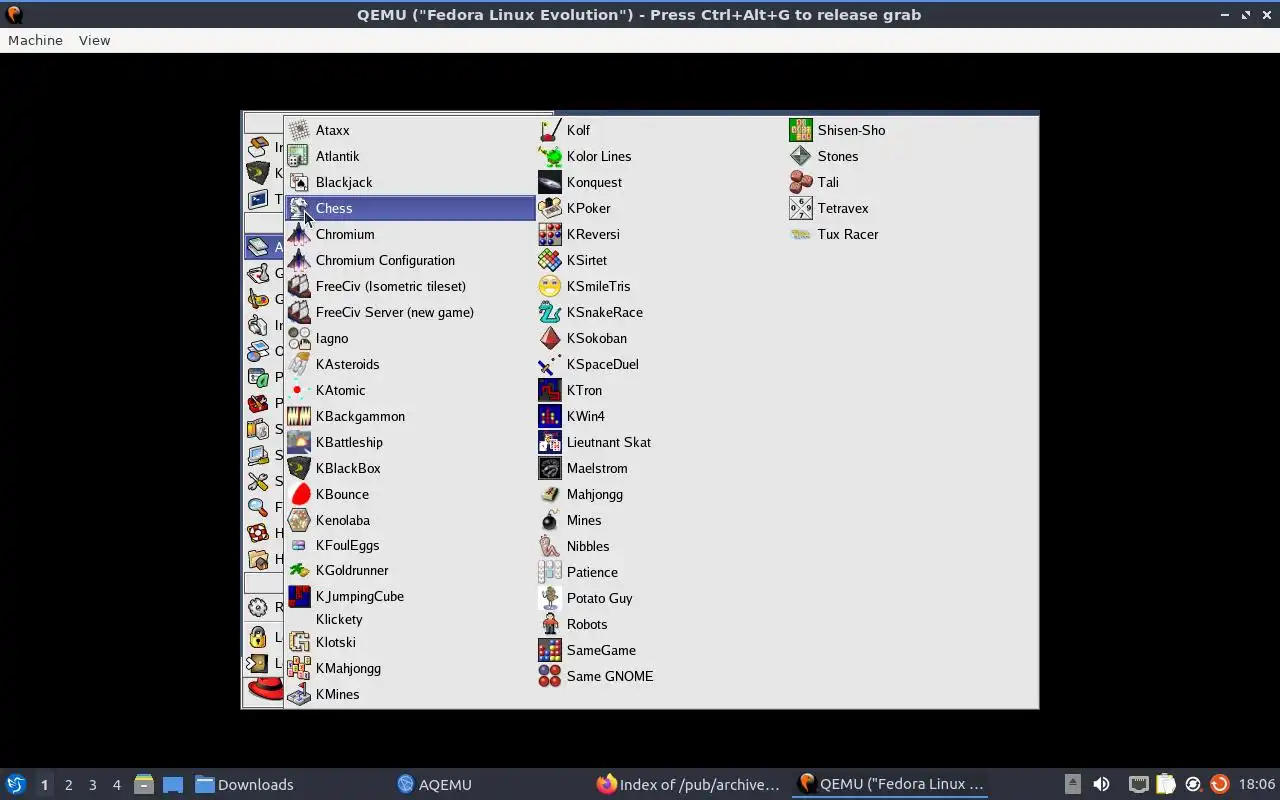
Task: Launch Tux Racer from the menu
Action: (x=912, y=234)
